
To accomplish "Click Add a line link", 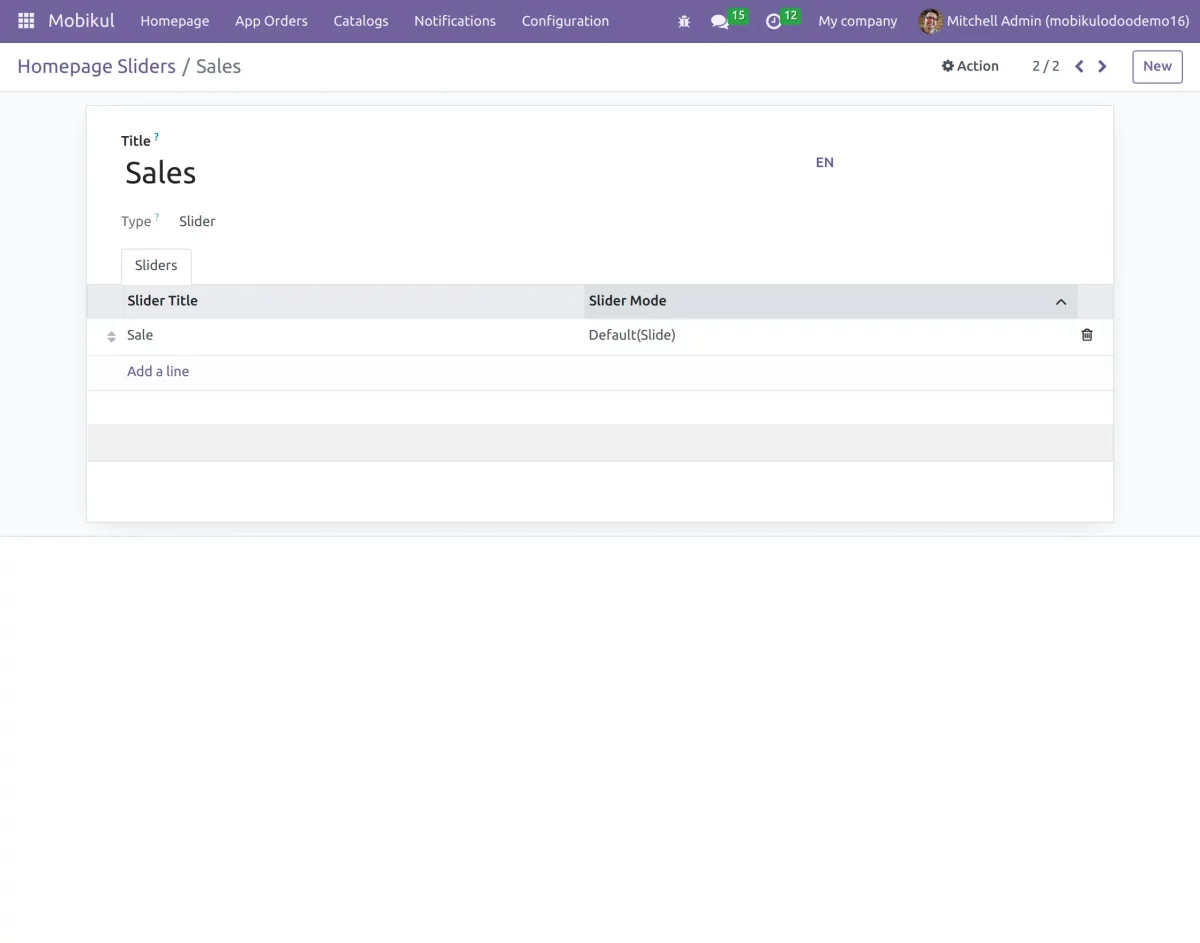I will pos(158,371).
